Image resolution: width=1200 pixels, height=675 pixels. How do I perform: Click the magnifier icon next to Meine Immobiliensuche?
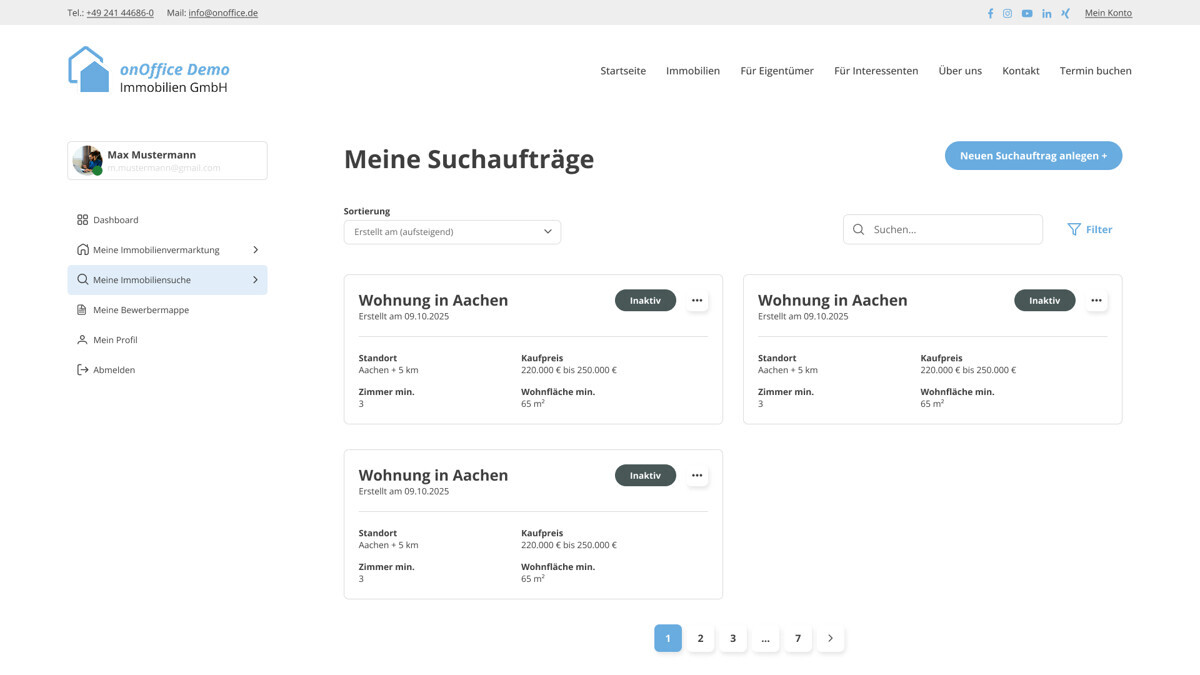tap(82, 279)
